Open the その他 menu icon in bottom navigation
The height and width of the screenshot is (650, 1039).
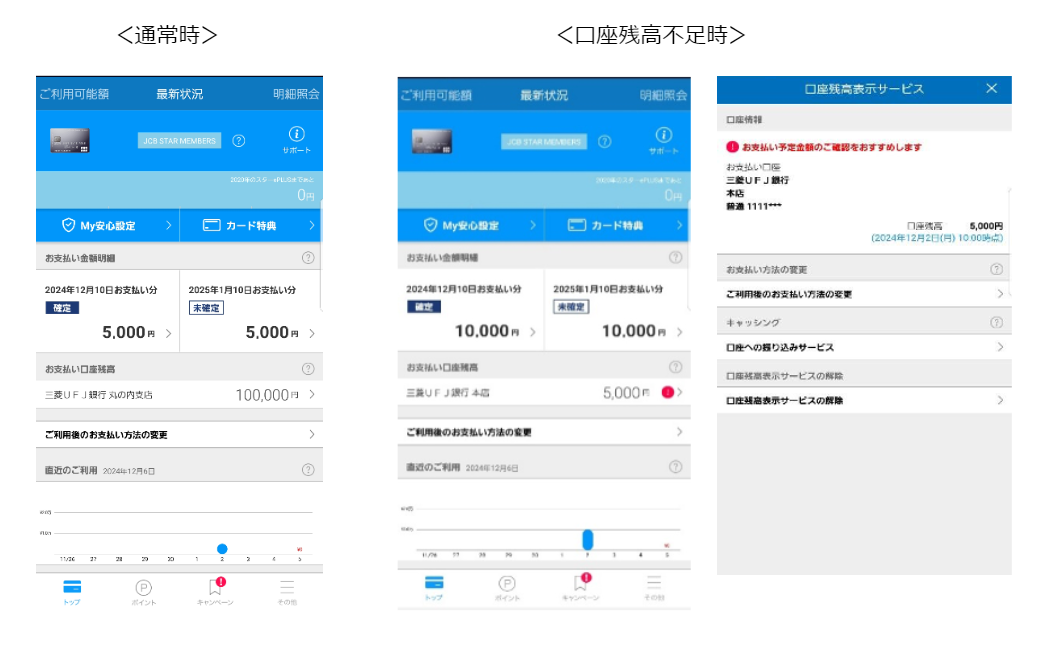[288, 585]
